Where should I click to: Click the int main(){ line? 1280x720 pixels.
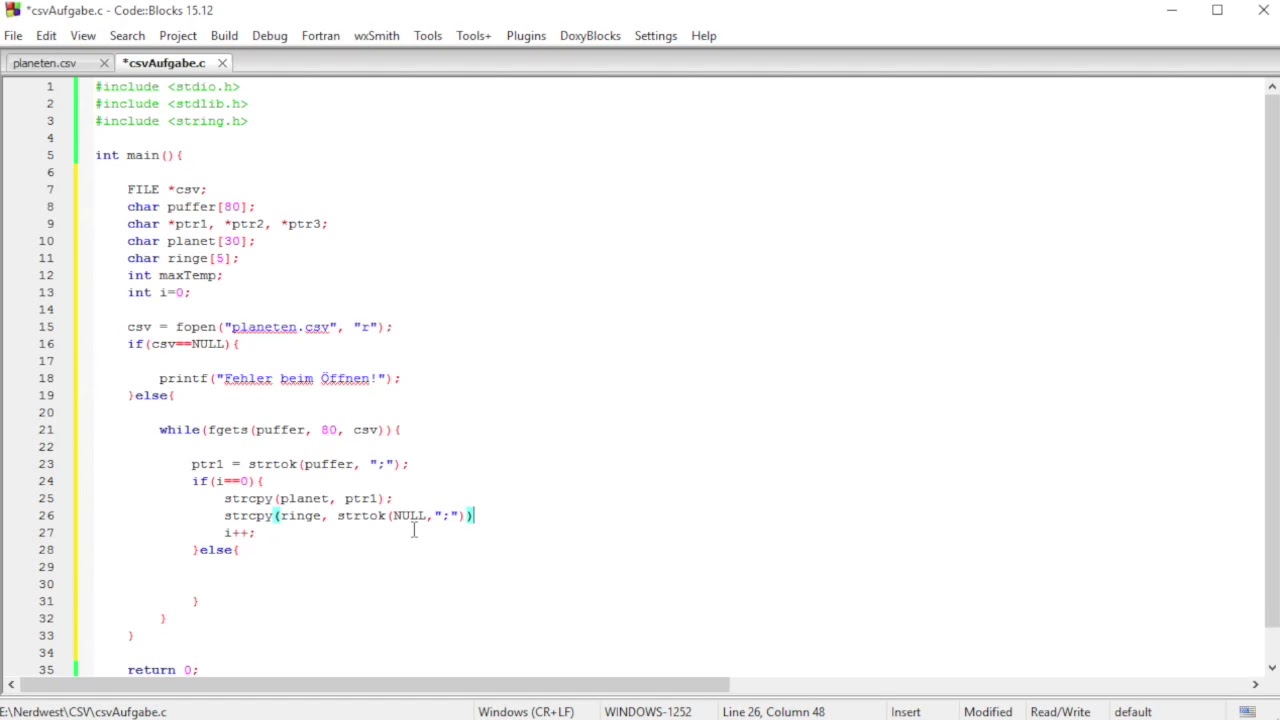[139, 155]
